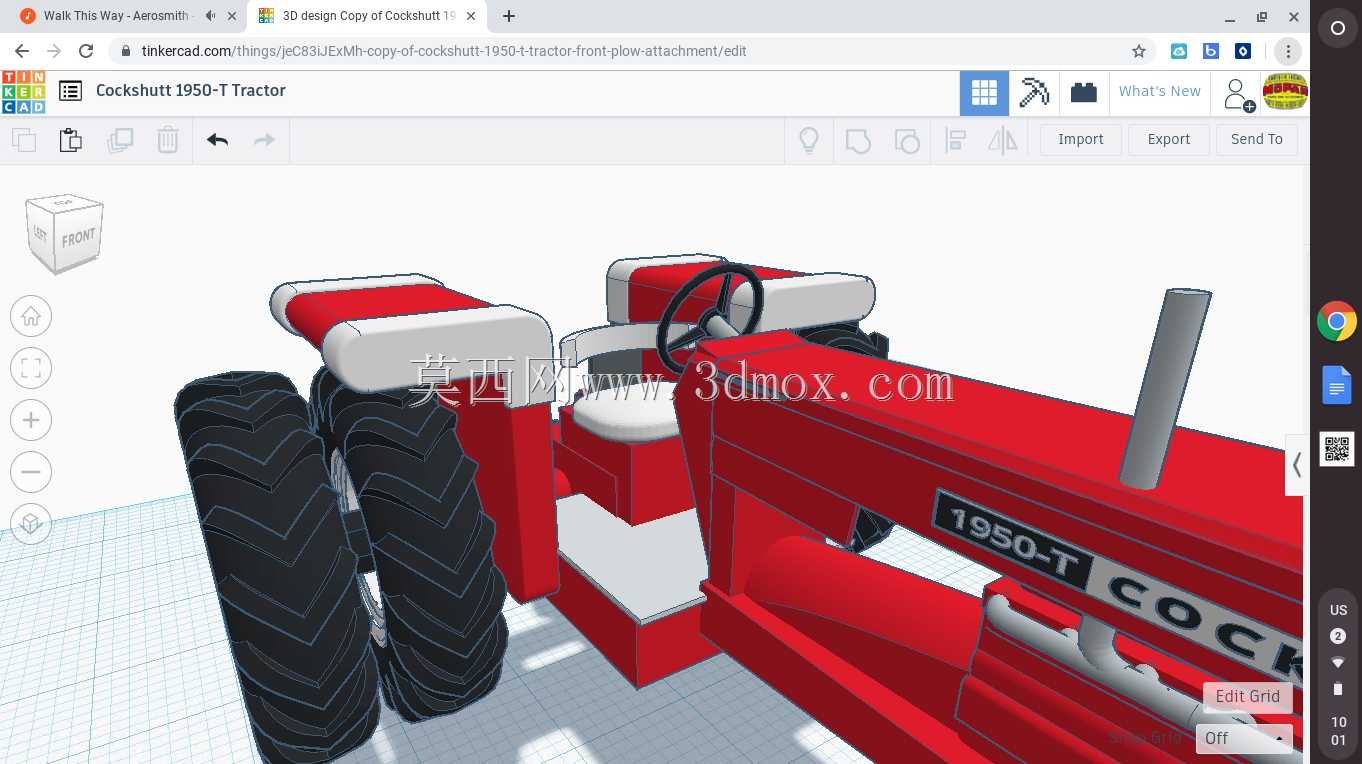
Task: Toggle Show all lightbulb icon
Action: tap(809, 141)
